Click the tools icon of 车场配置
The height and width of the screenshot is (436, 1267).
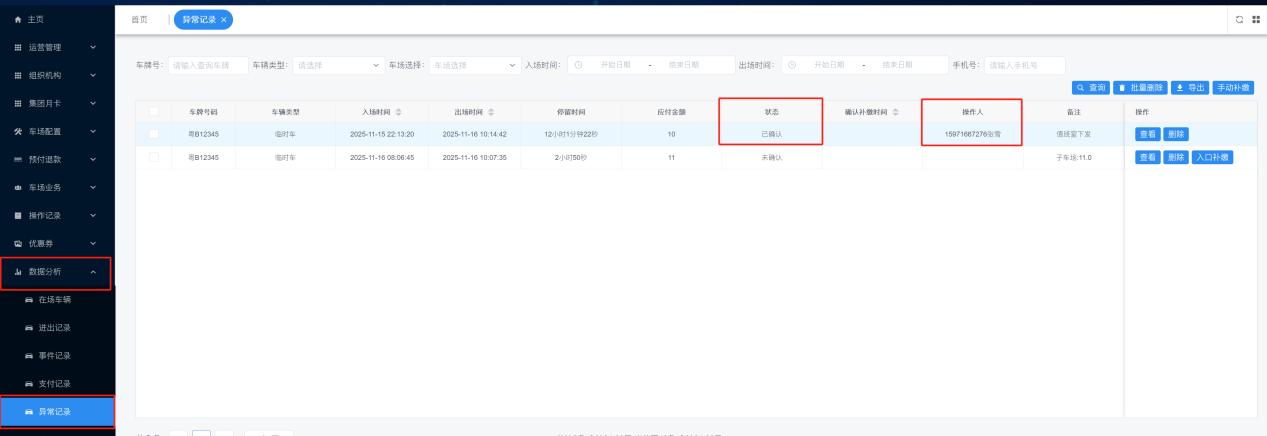point(18,132)
